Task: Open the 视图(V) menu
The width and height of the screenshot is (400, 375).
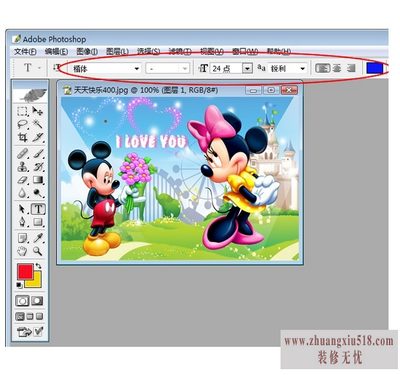Action: (212, 51)
